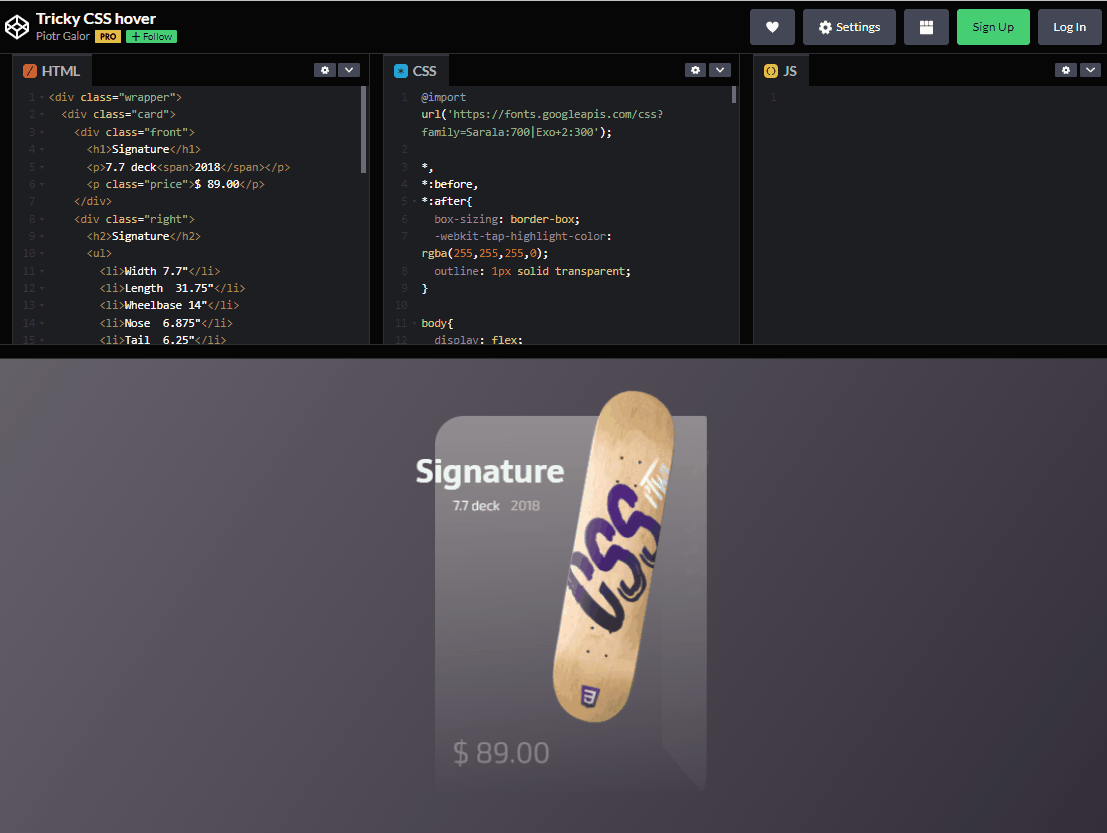Viewport: 1107px width, 833px height.
Task: Click the Wheelbase 14" list item code line
Action: point(169,305)
